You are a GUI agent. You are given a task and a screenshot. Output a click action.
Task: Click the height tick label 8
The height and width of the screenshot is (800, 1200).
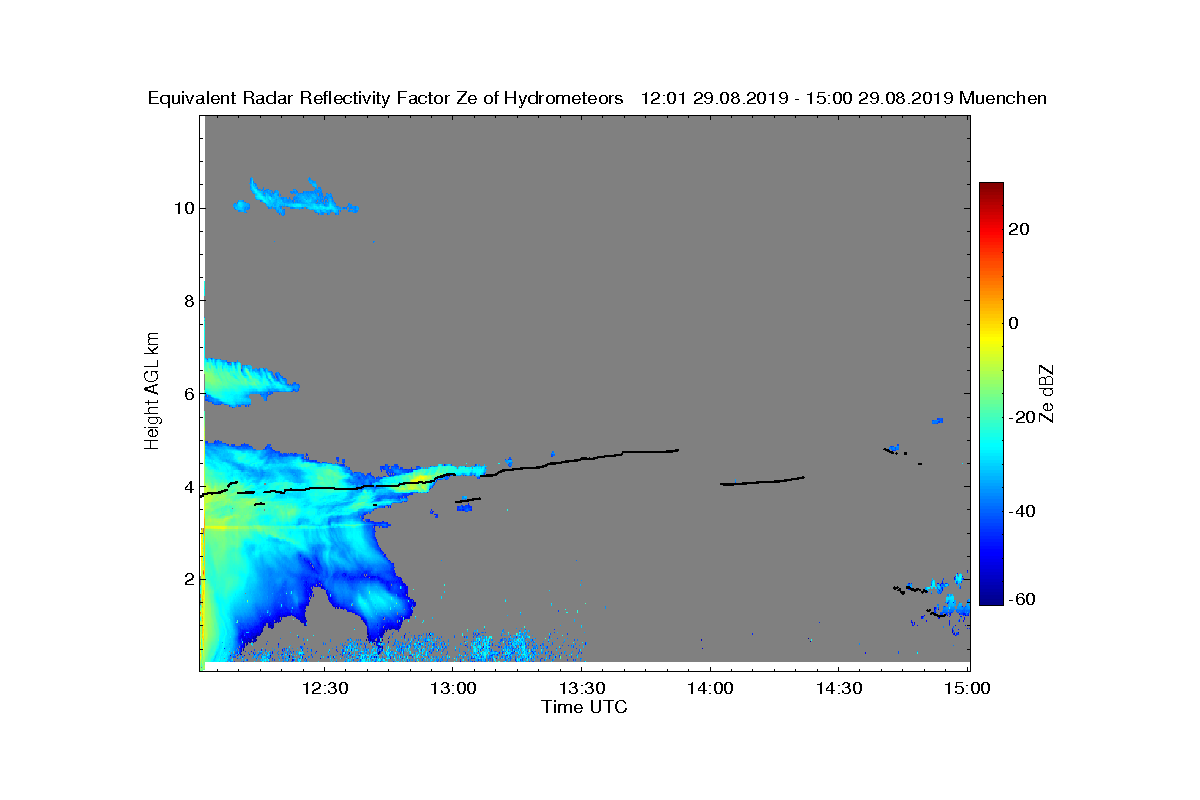point(190,301)
